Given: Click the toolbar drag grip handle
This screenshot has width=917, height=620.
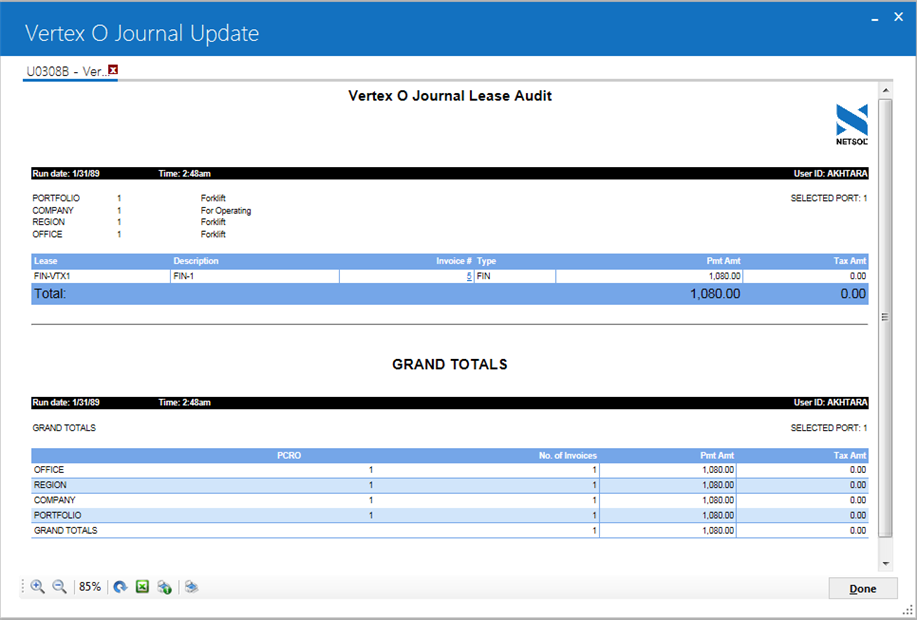Looking at the screenshot, I should (x=23, y=587).
